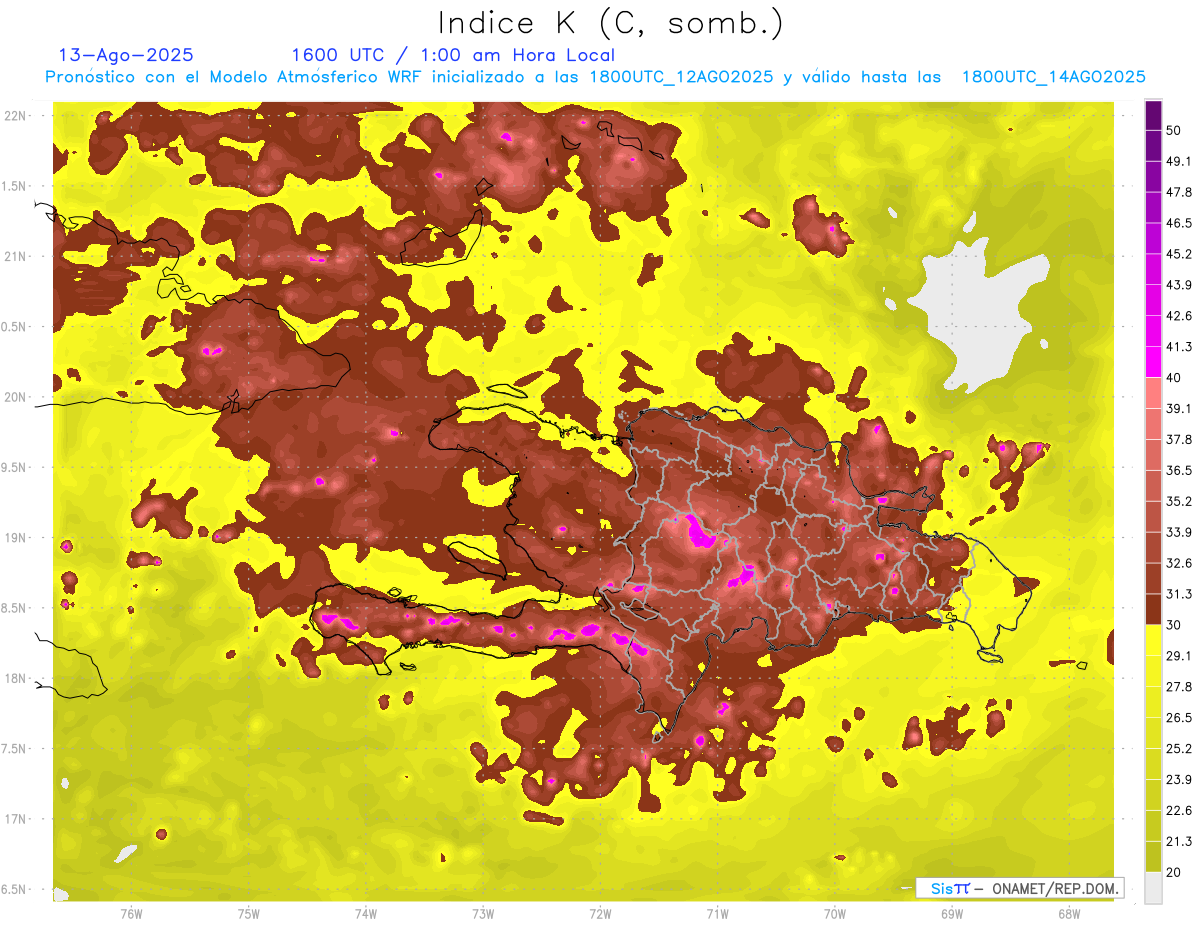Click the magenta swatch between 40 and 41.3

[1153, 362]
